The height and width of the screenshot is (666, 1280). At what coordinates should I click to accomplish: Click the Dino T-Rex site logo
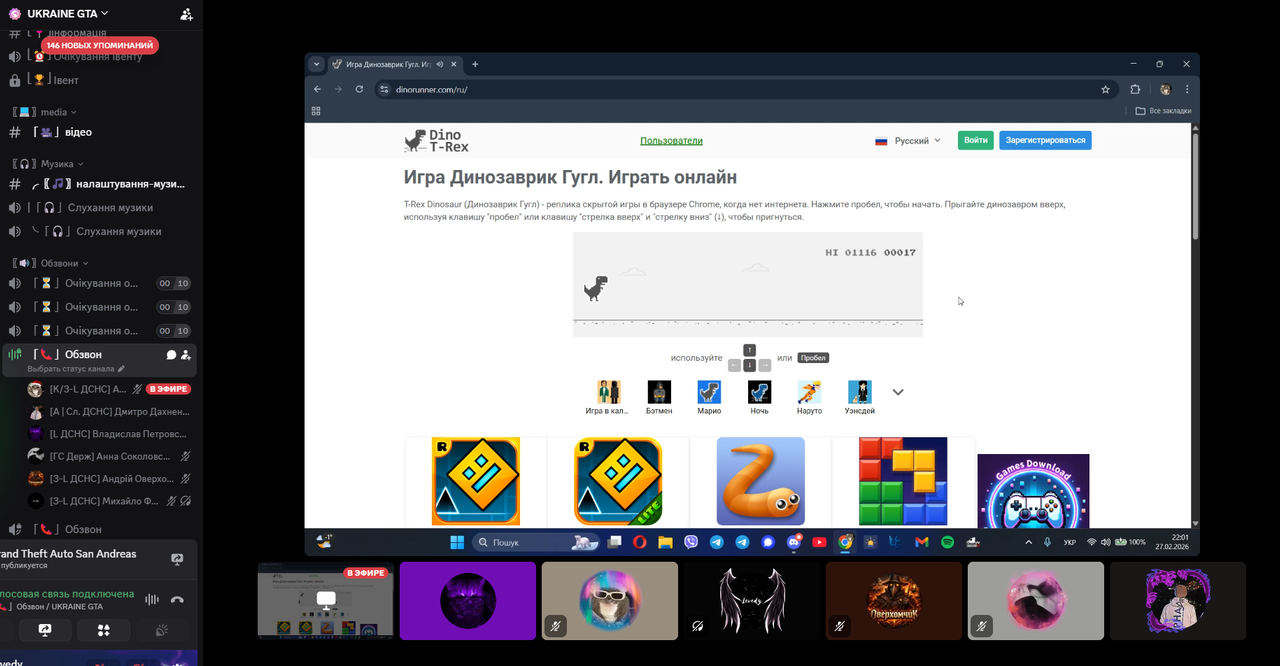(x=436, y=141)
